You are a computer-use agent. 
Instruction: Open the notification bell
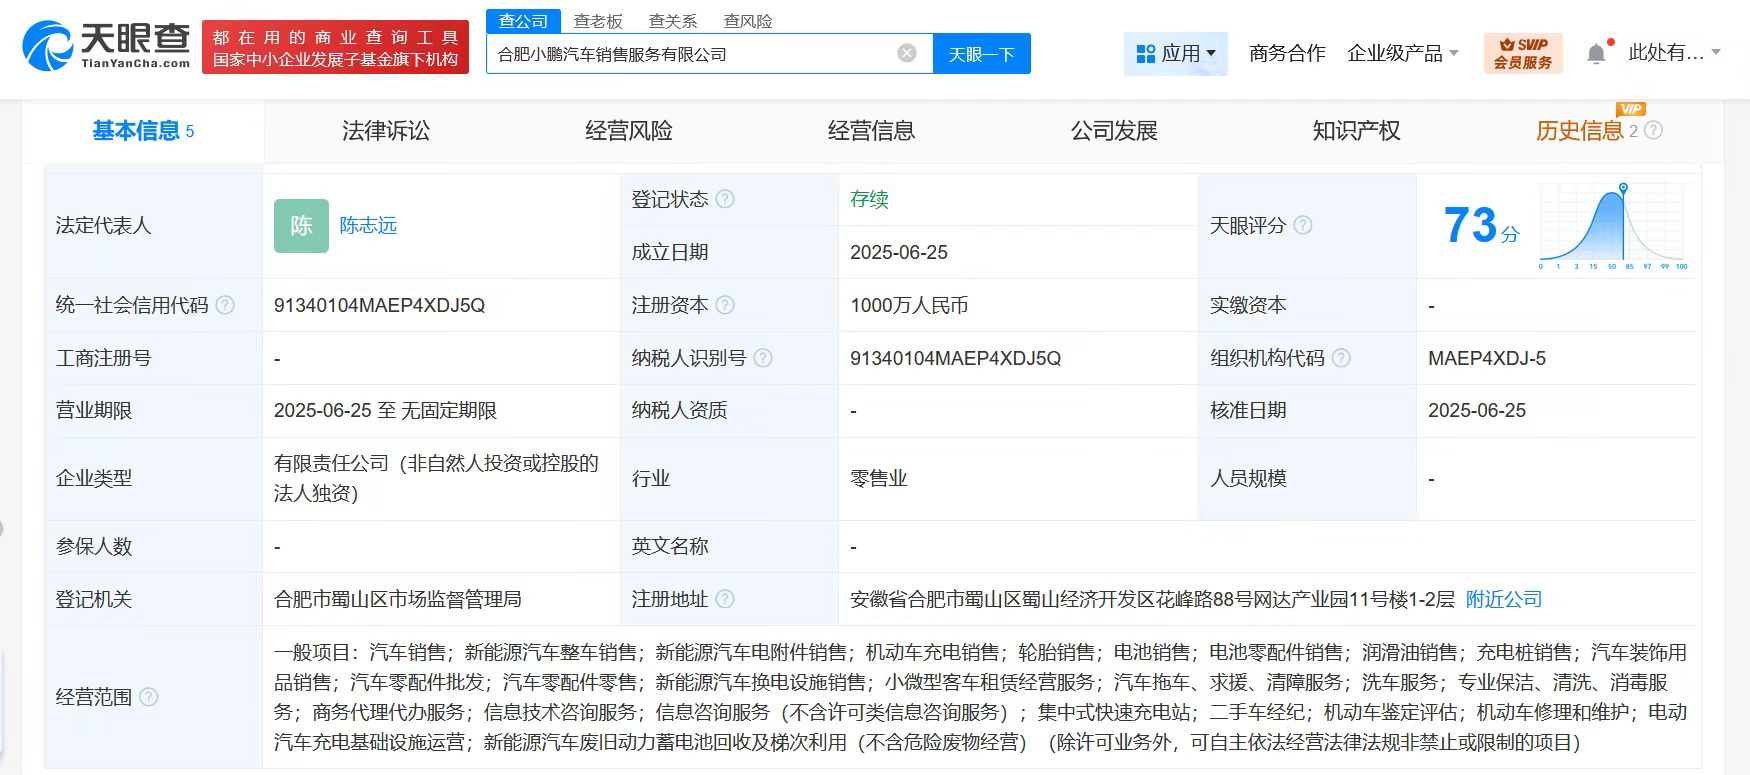(1597, 54)
